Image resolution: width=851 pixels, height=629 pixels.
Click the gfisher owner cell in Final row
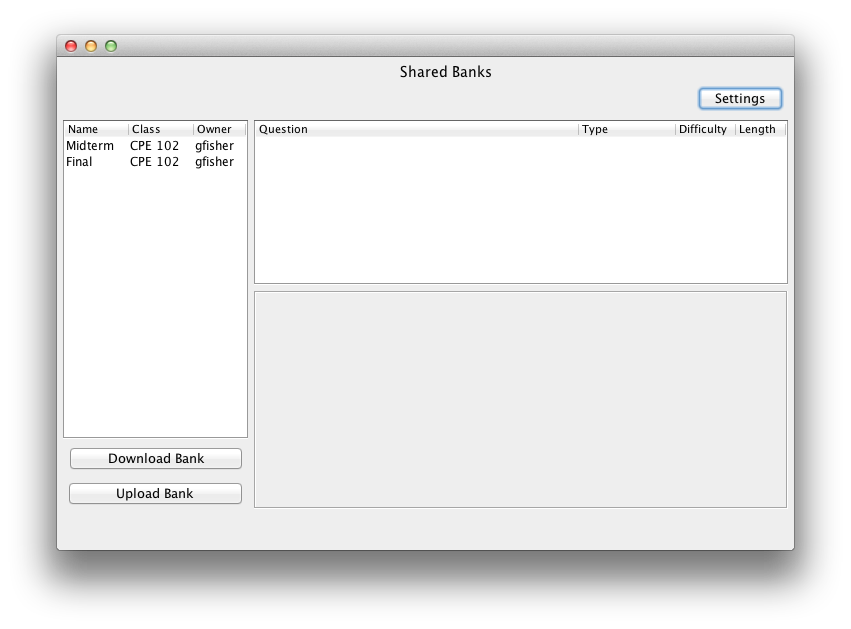(215, 162)
